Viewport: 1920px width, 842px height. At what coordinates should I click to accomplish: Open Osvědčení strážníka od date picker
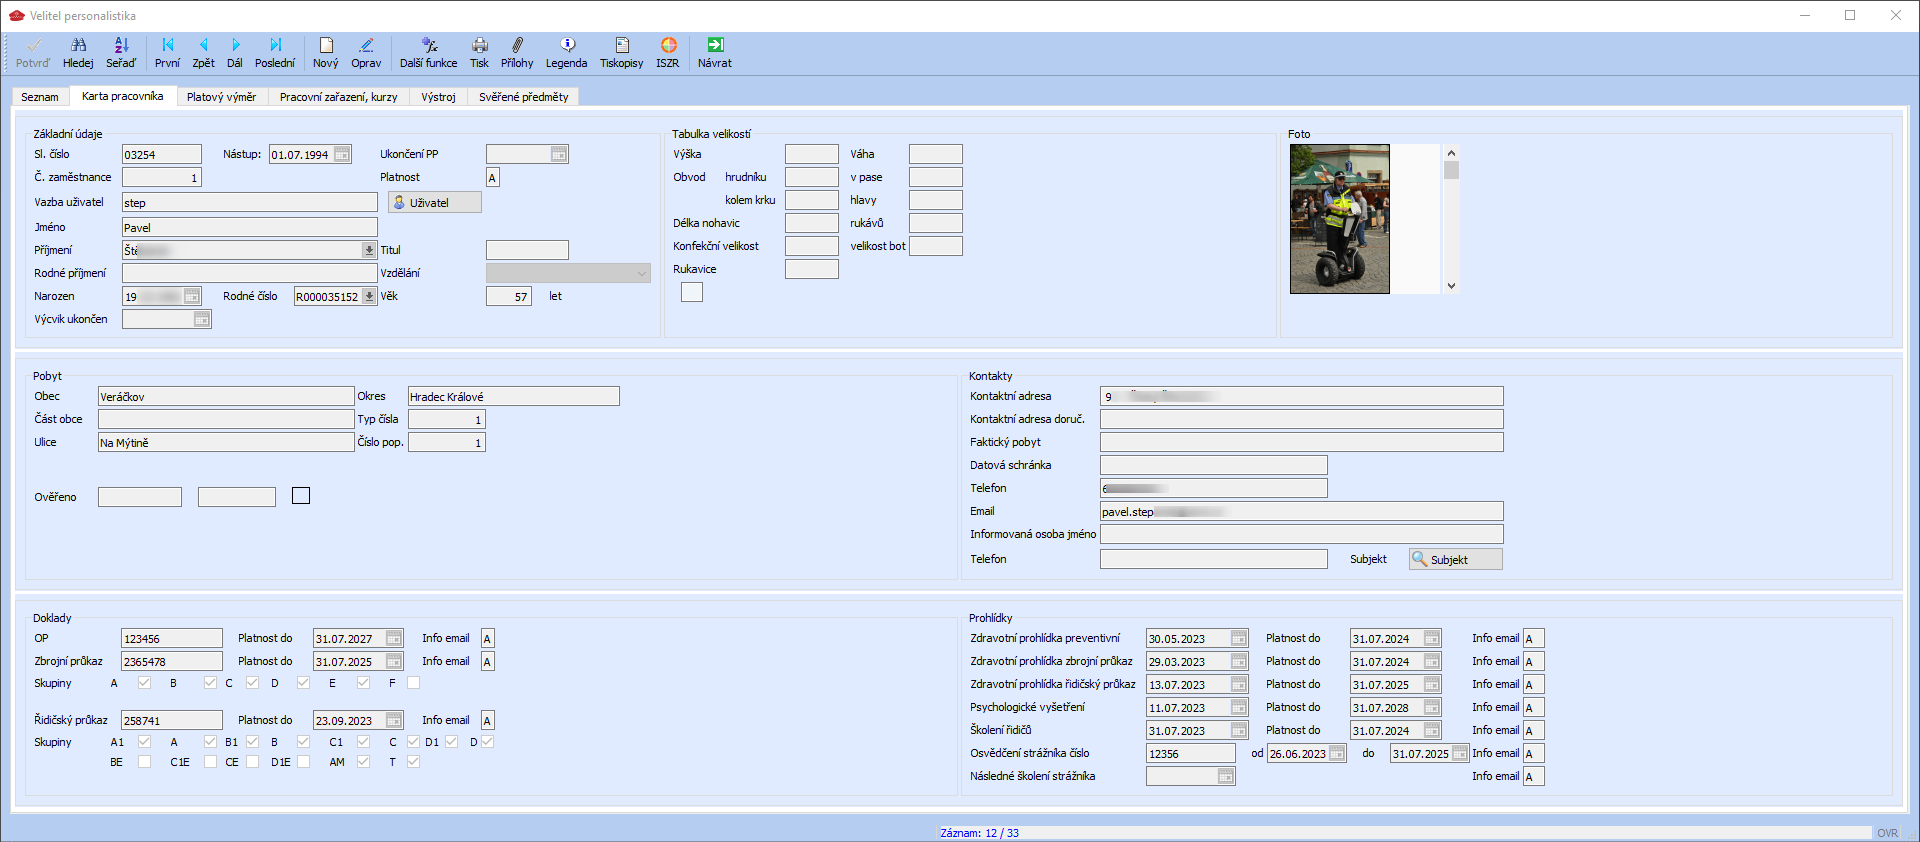pyautogui.click(x=1337, y=753)
